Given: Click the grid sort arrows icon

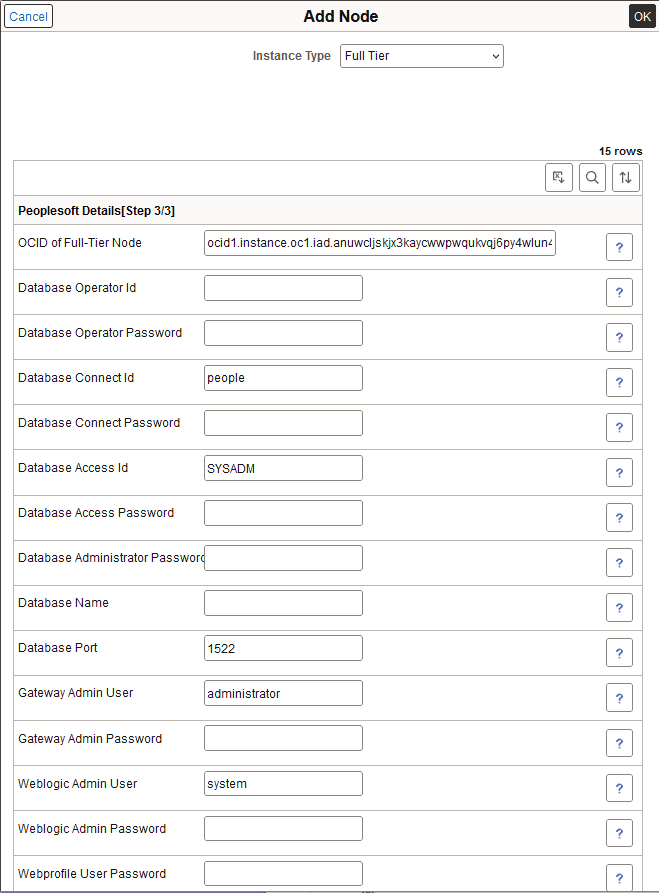Looking at the screenshot, I should coord(625,178).
